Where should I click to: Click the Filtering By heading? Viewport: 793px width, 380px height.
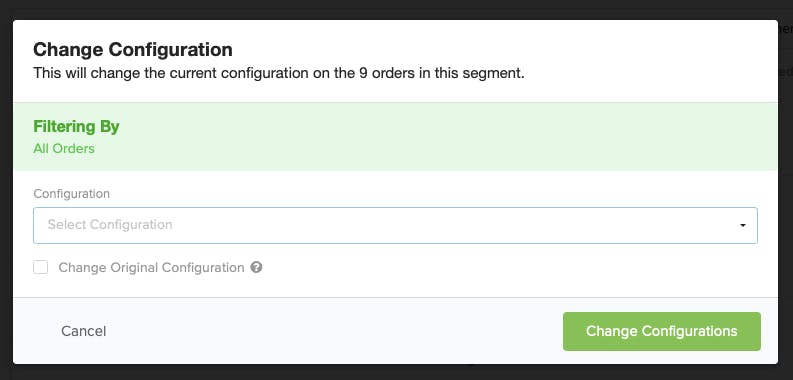pyautogui.click(x=76, y=126)
